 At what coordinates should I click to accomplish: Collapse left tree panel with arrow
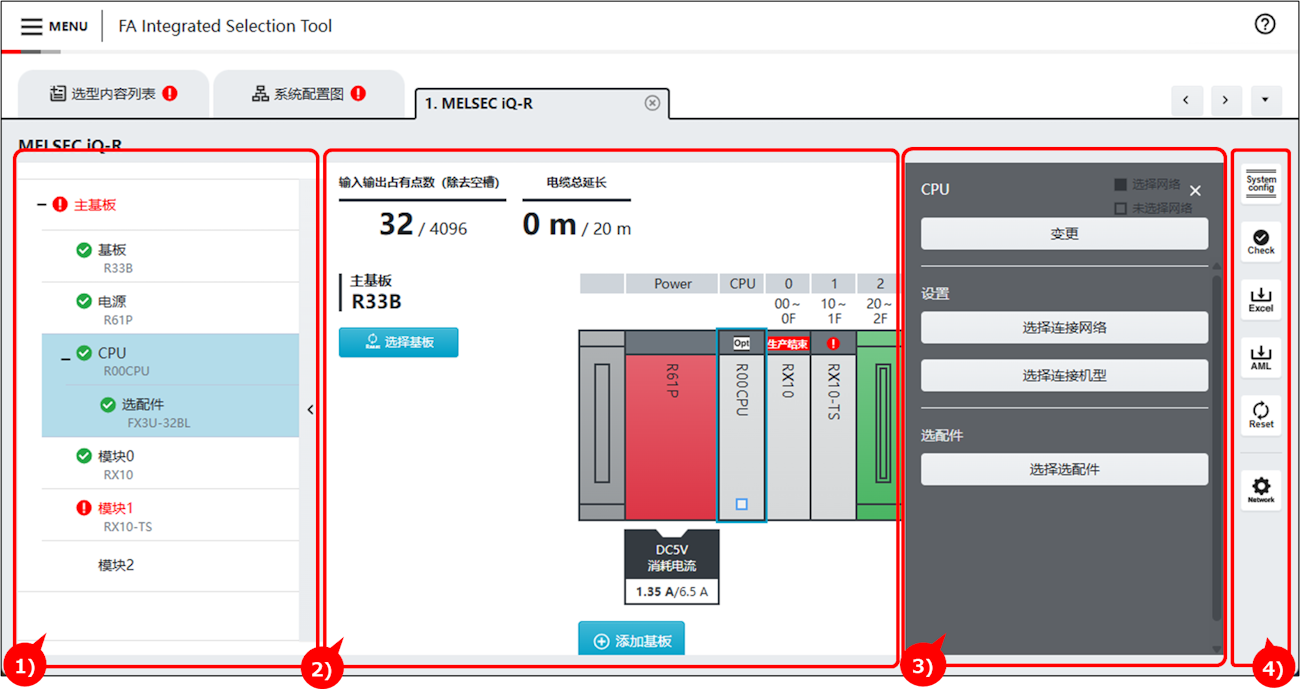[310, 409]
